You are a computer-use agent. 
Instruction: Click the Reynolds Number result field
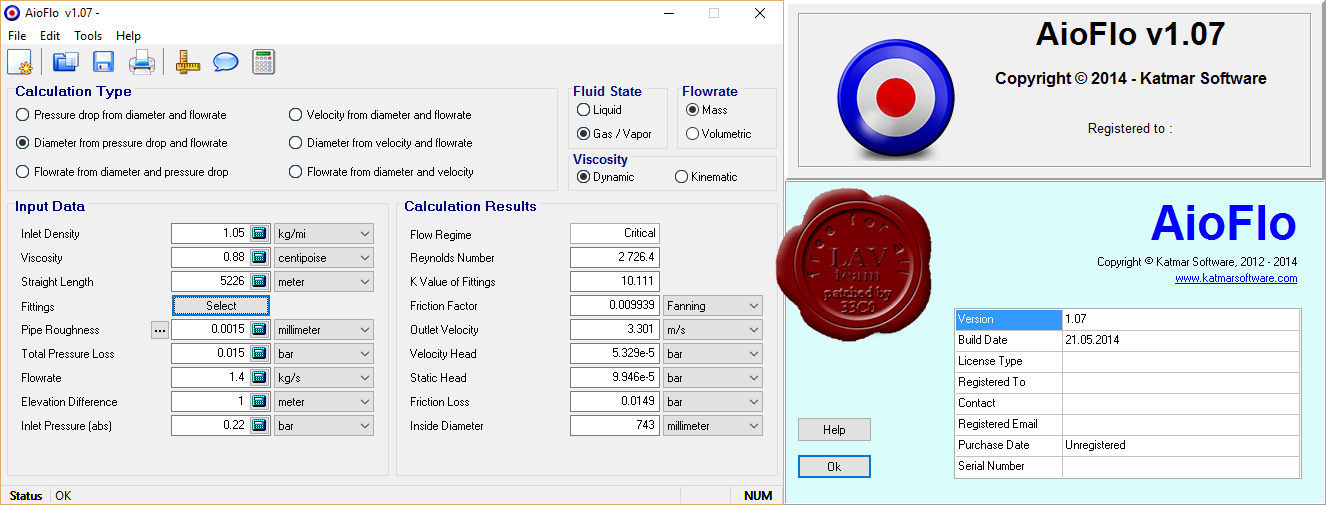coord(615,257)
